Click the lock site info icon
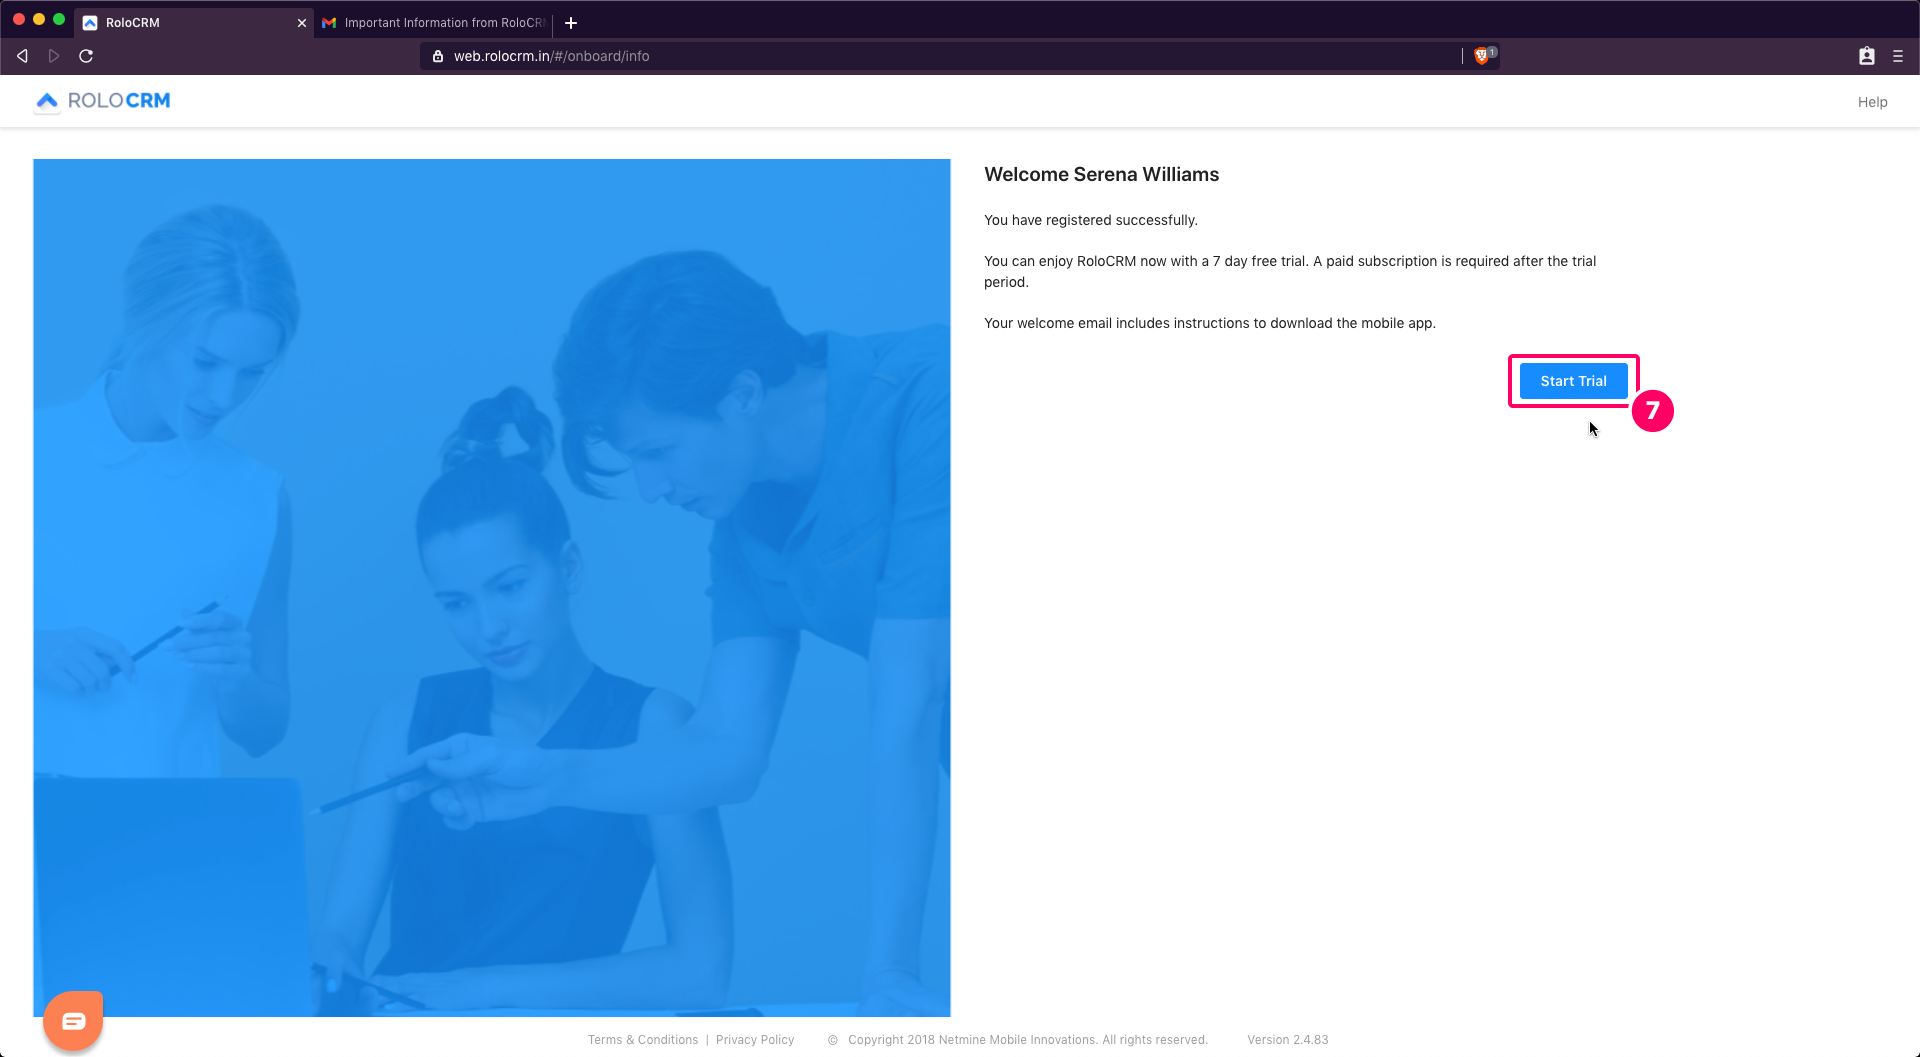This screenshot has width=1920, height=1057. coord(437,56)
